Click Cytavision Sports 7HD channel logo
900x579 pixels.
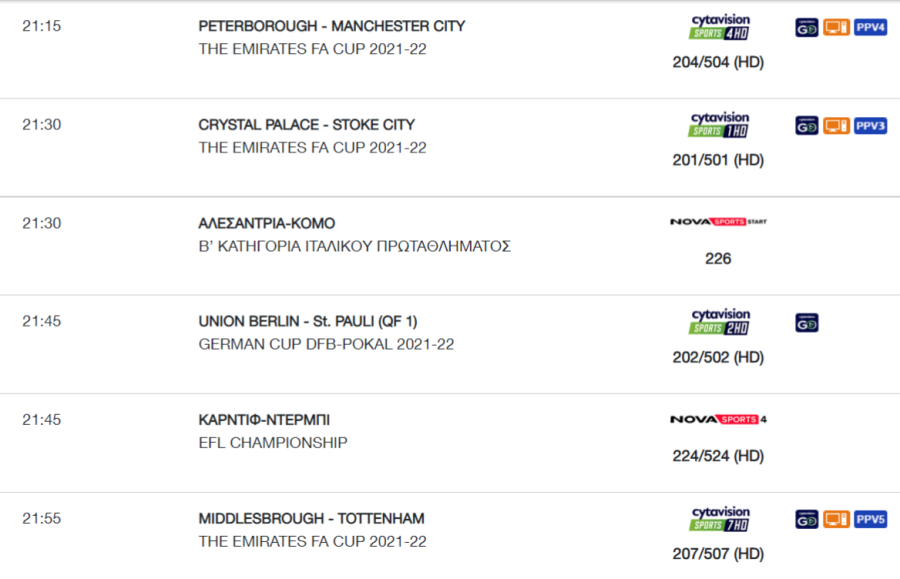[719, 519]
